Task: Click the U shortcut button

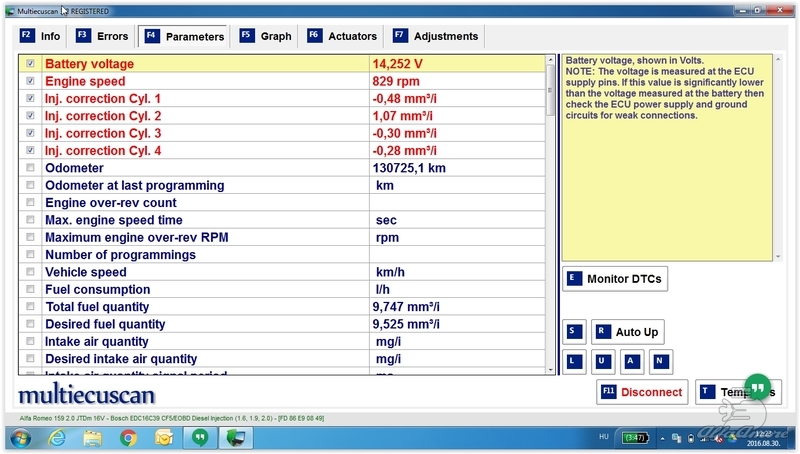Action: point(603,362)
